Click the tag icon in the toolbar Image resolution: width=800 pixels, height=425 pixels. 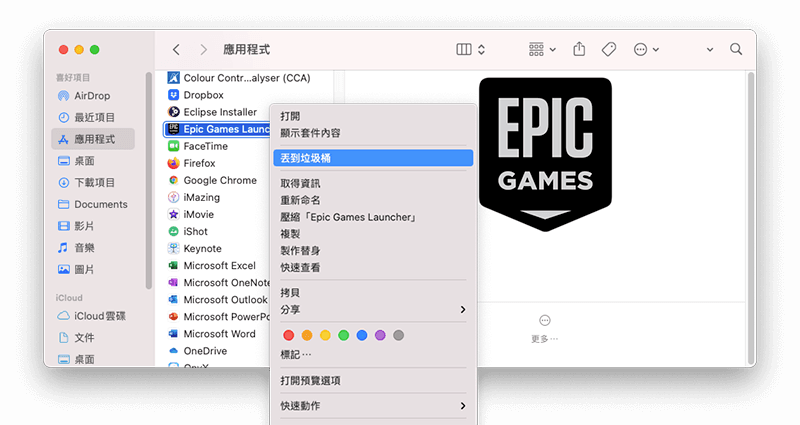click(609, 49)
